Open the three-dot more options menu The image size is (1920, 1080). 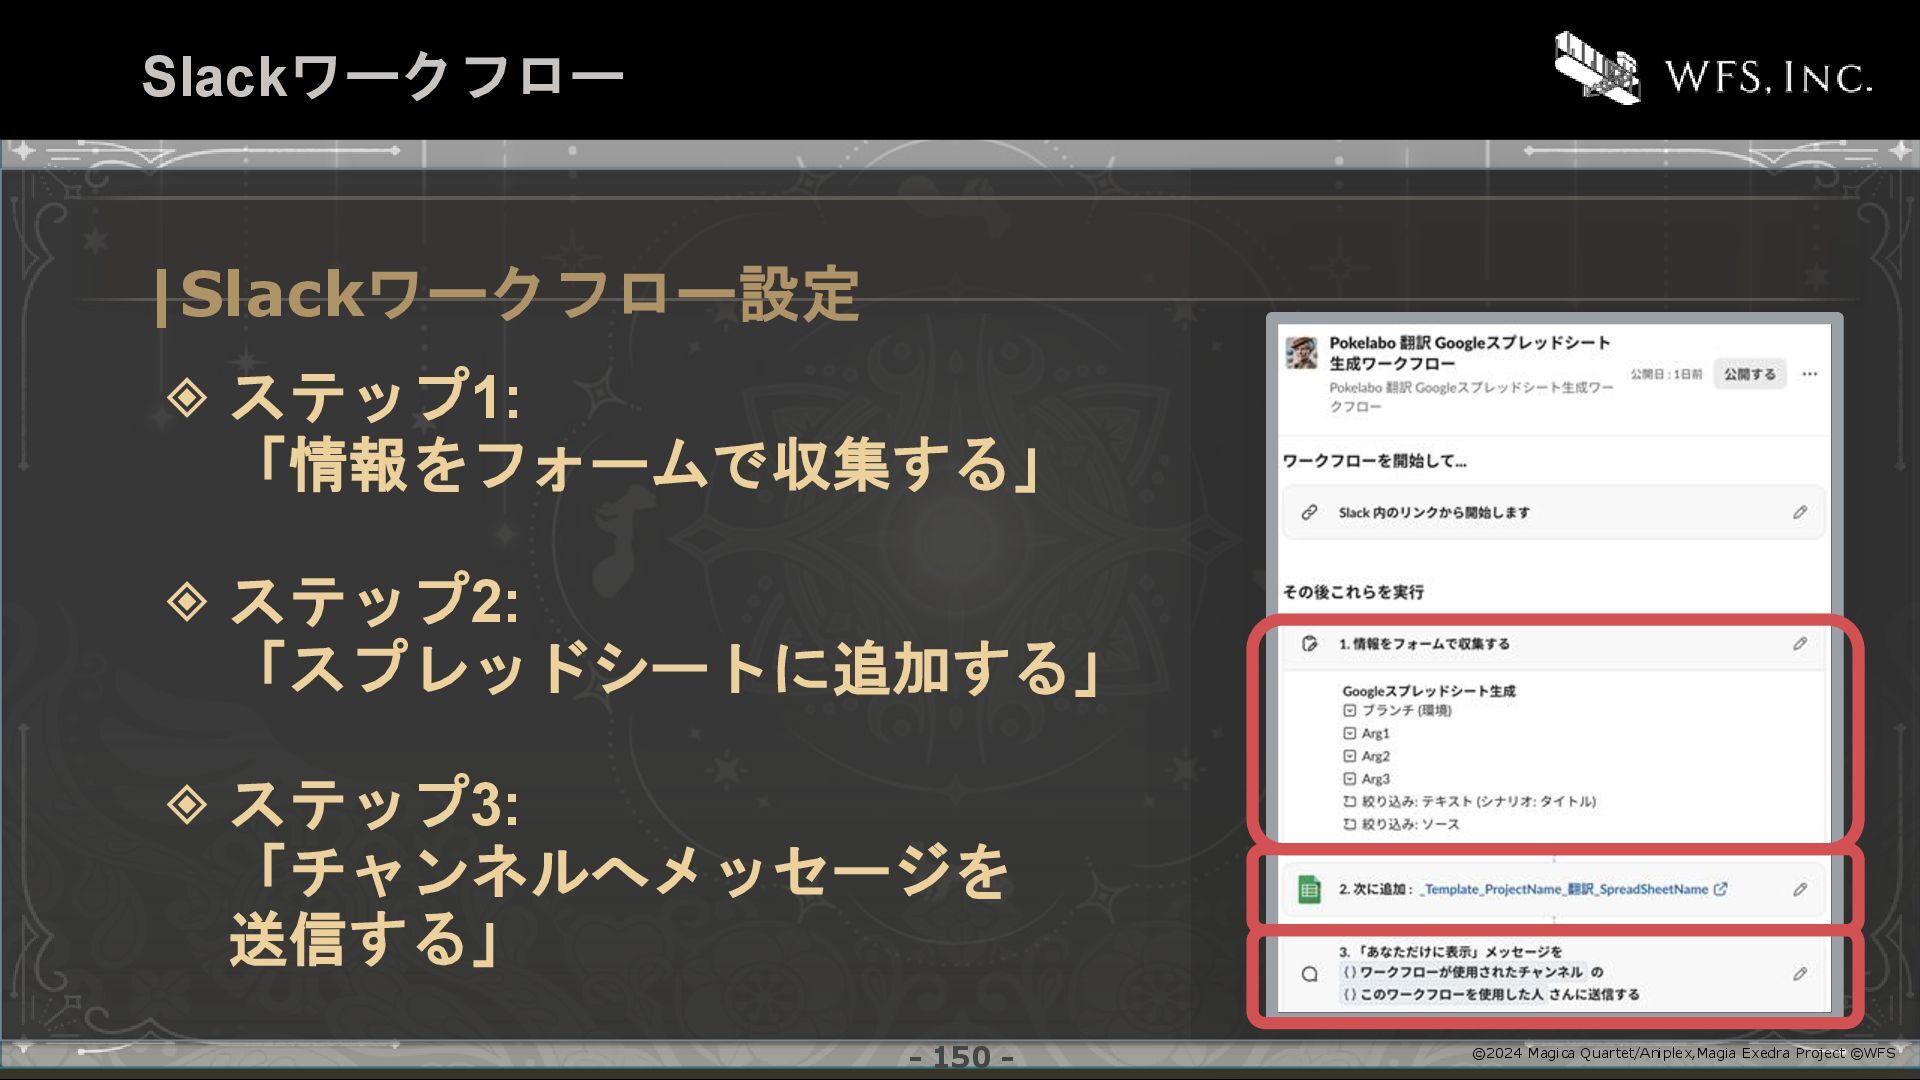click(x=1809, y=374)
